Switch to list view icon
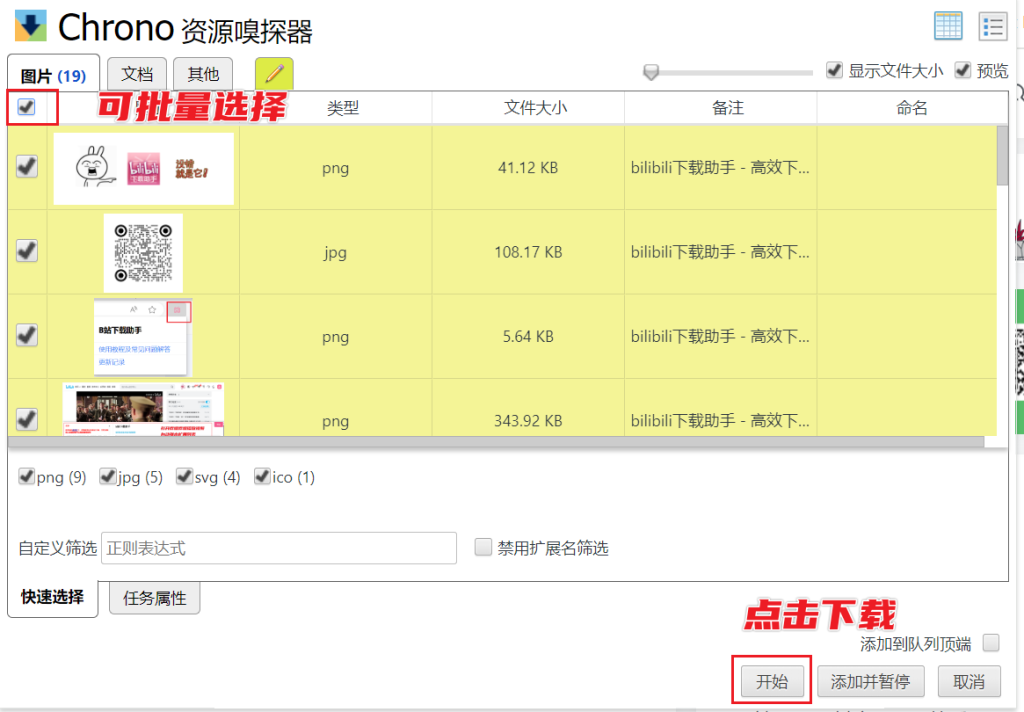Image resolution: width=1024 pixels, height=712 pixels. pos(992,26)
